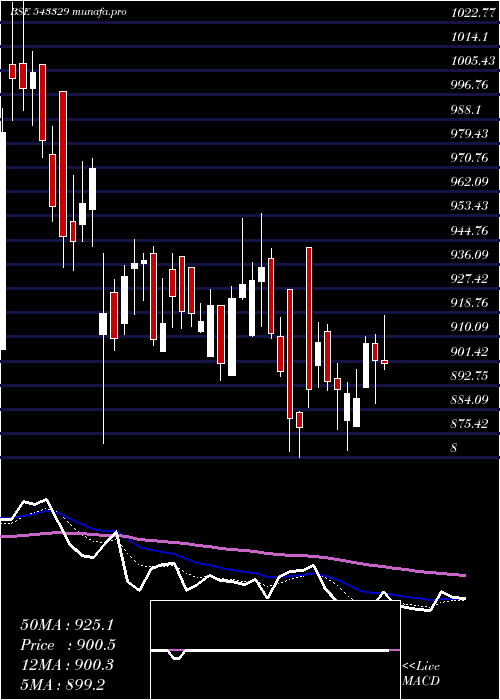Click the 910.09 price axis label
The height and width of the screenshot is (700, 500).
[x=470, y=327]
